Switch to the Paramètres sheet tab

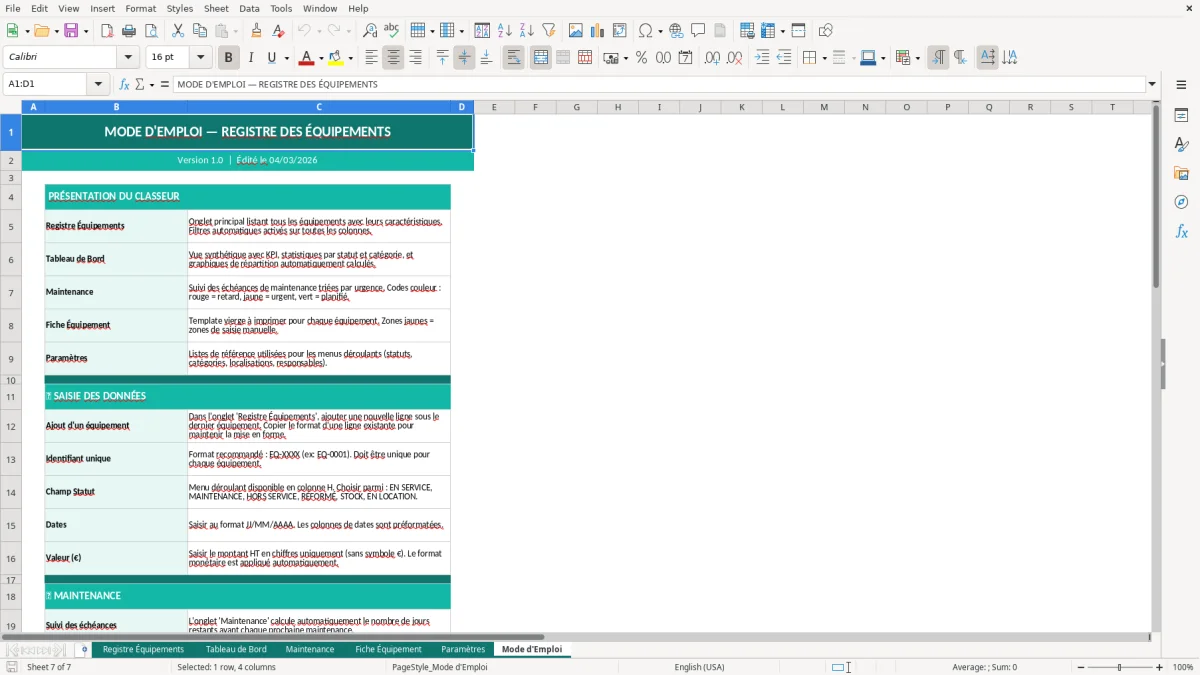(x=463, y=649)
